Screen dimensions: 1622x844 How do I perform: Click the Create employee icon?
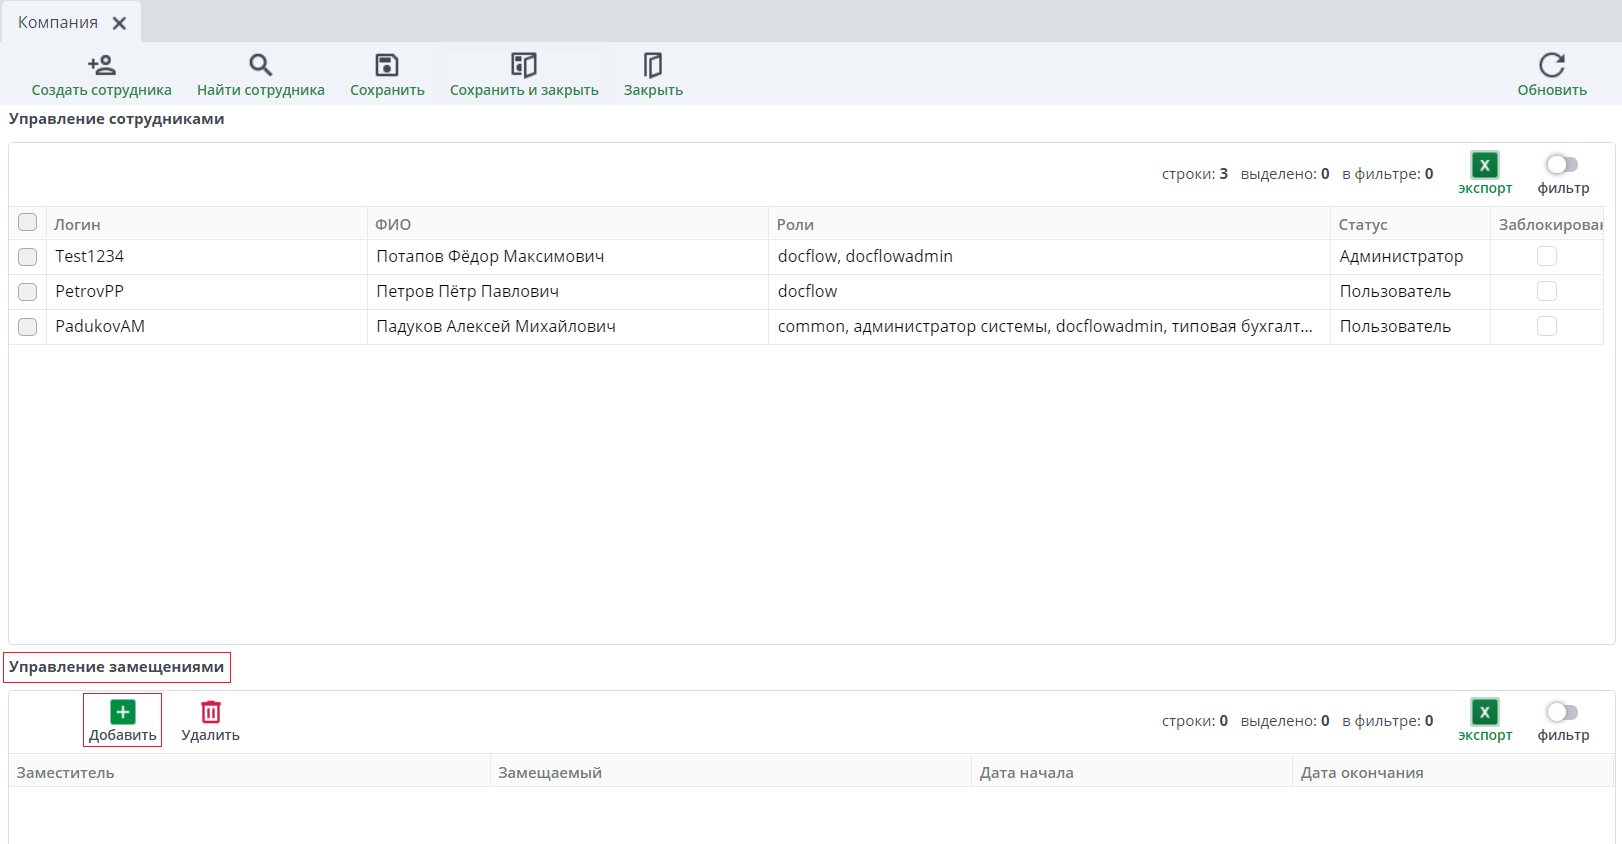(x=101, y=66)
